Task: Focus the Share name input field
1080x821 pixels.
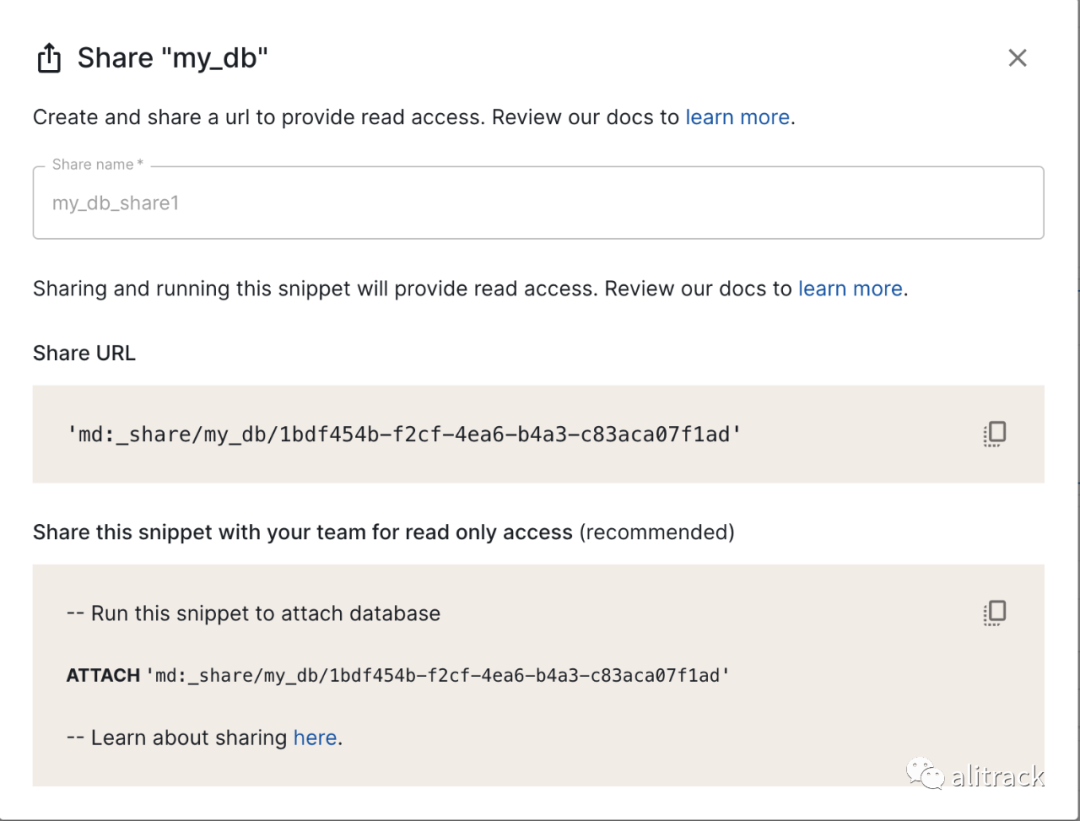Action: 538,203
